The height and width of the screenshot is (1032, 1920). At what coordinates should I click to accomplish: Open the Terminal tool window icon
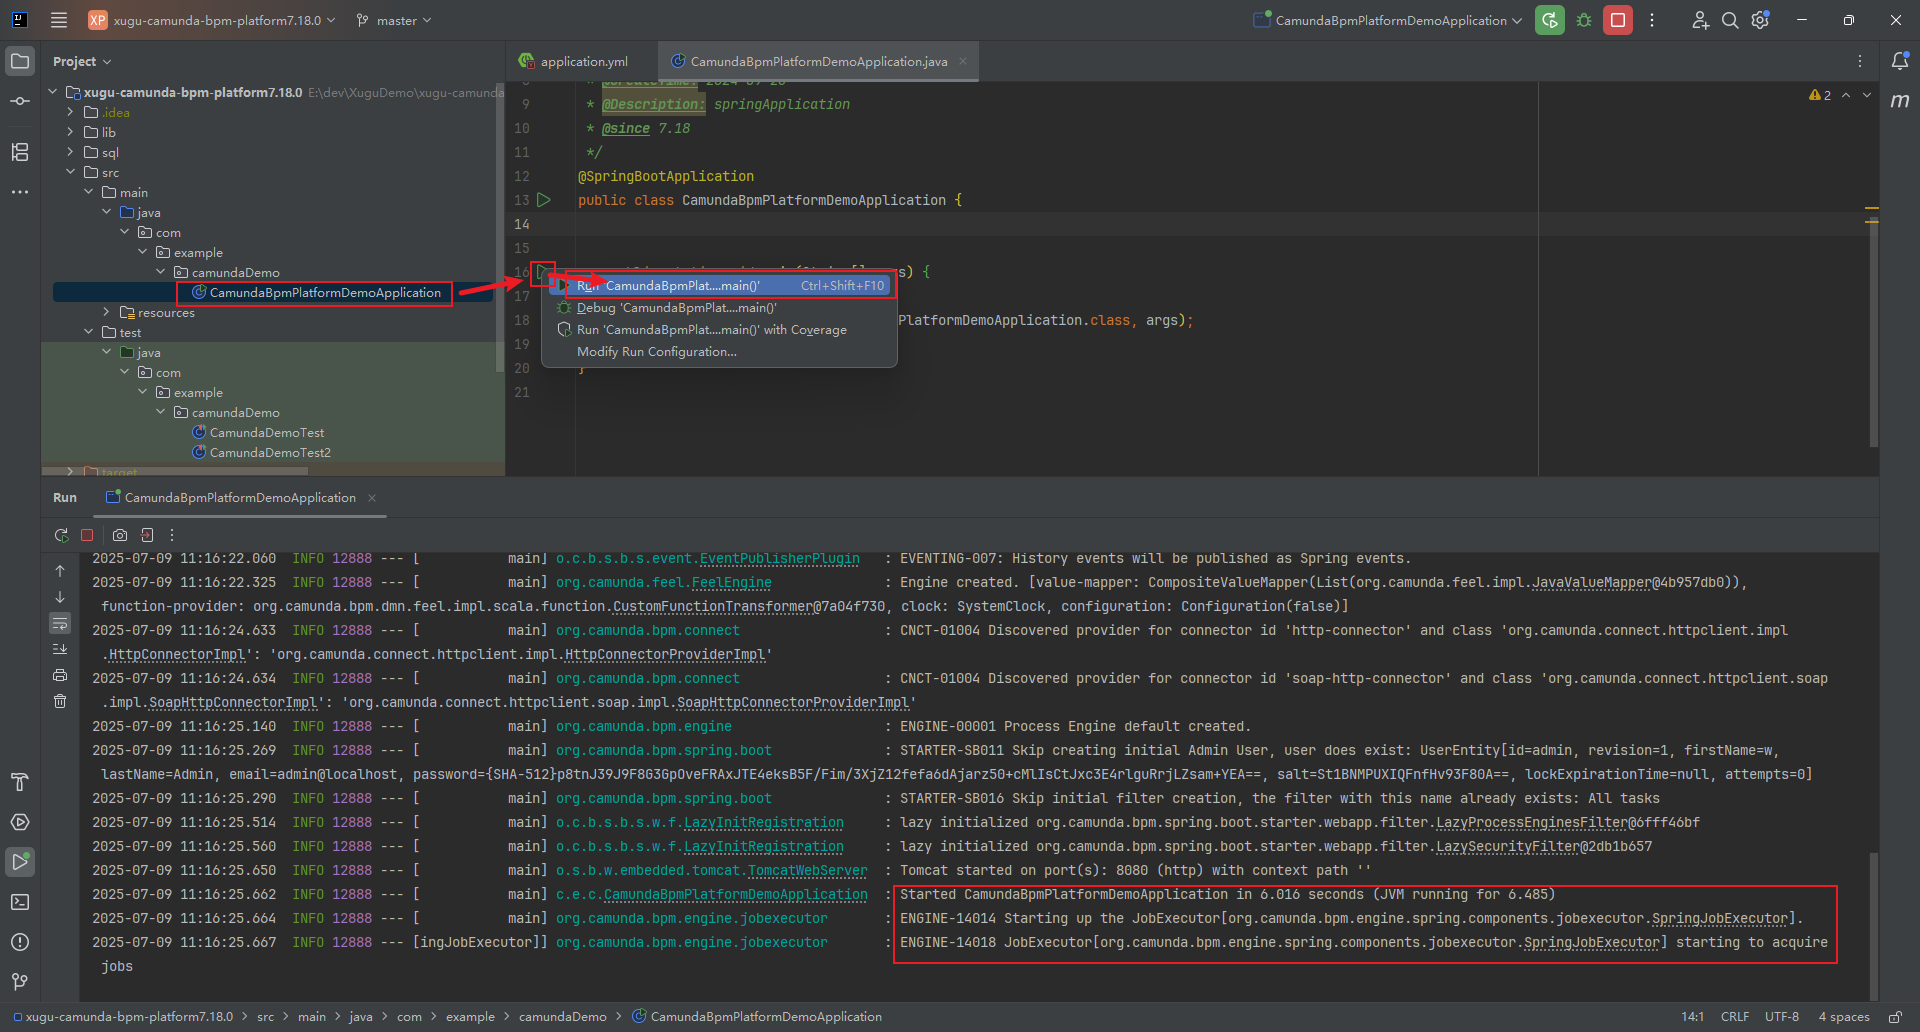point(20,902)
